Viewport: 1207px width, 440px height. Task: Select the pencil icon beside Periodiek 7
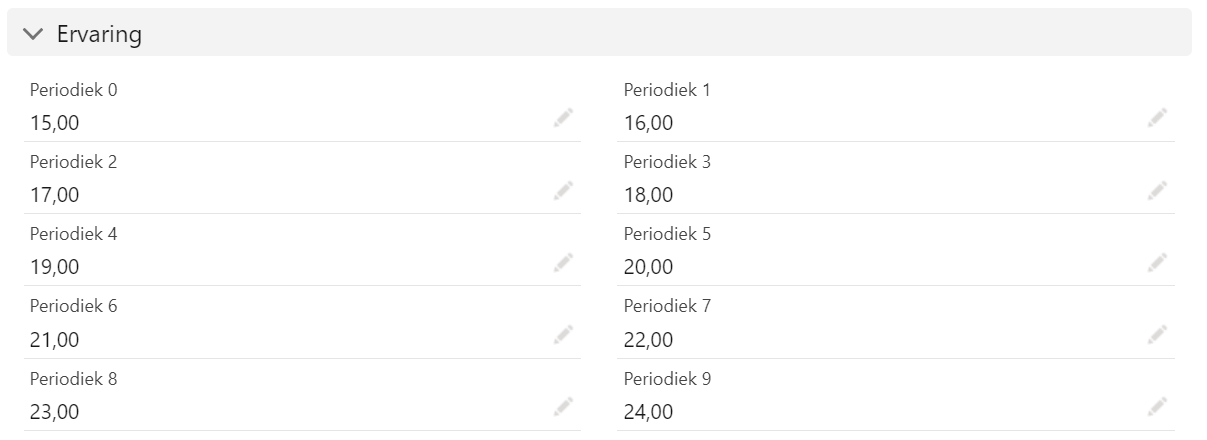[1158, 334]
